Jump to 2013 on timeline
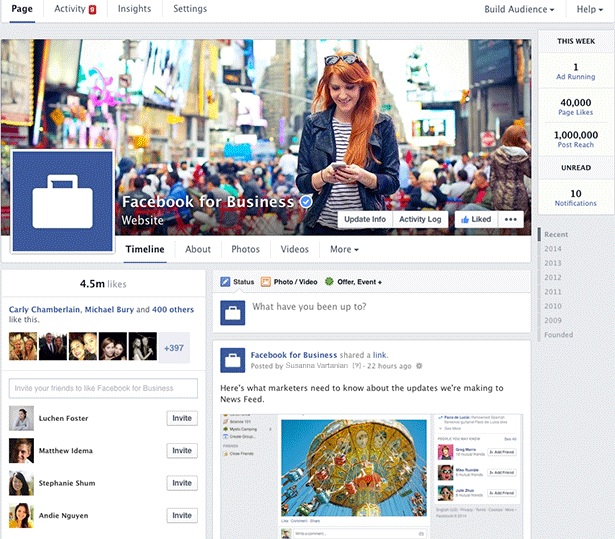 tap(553, 263)
